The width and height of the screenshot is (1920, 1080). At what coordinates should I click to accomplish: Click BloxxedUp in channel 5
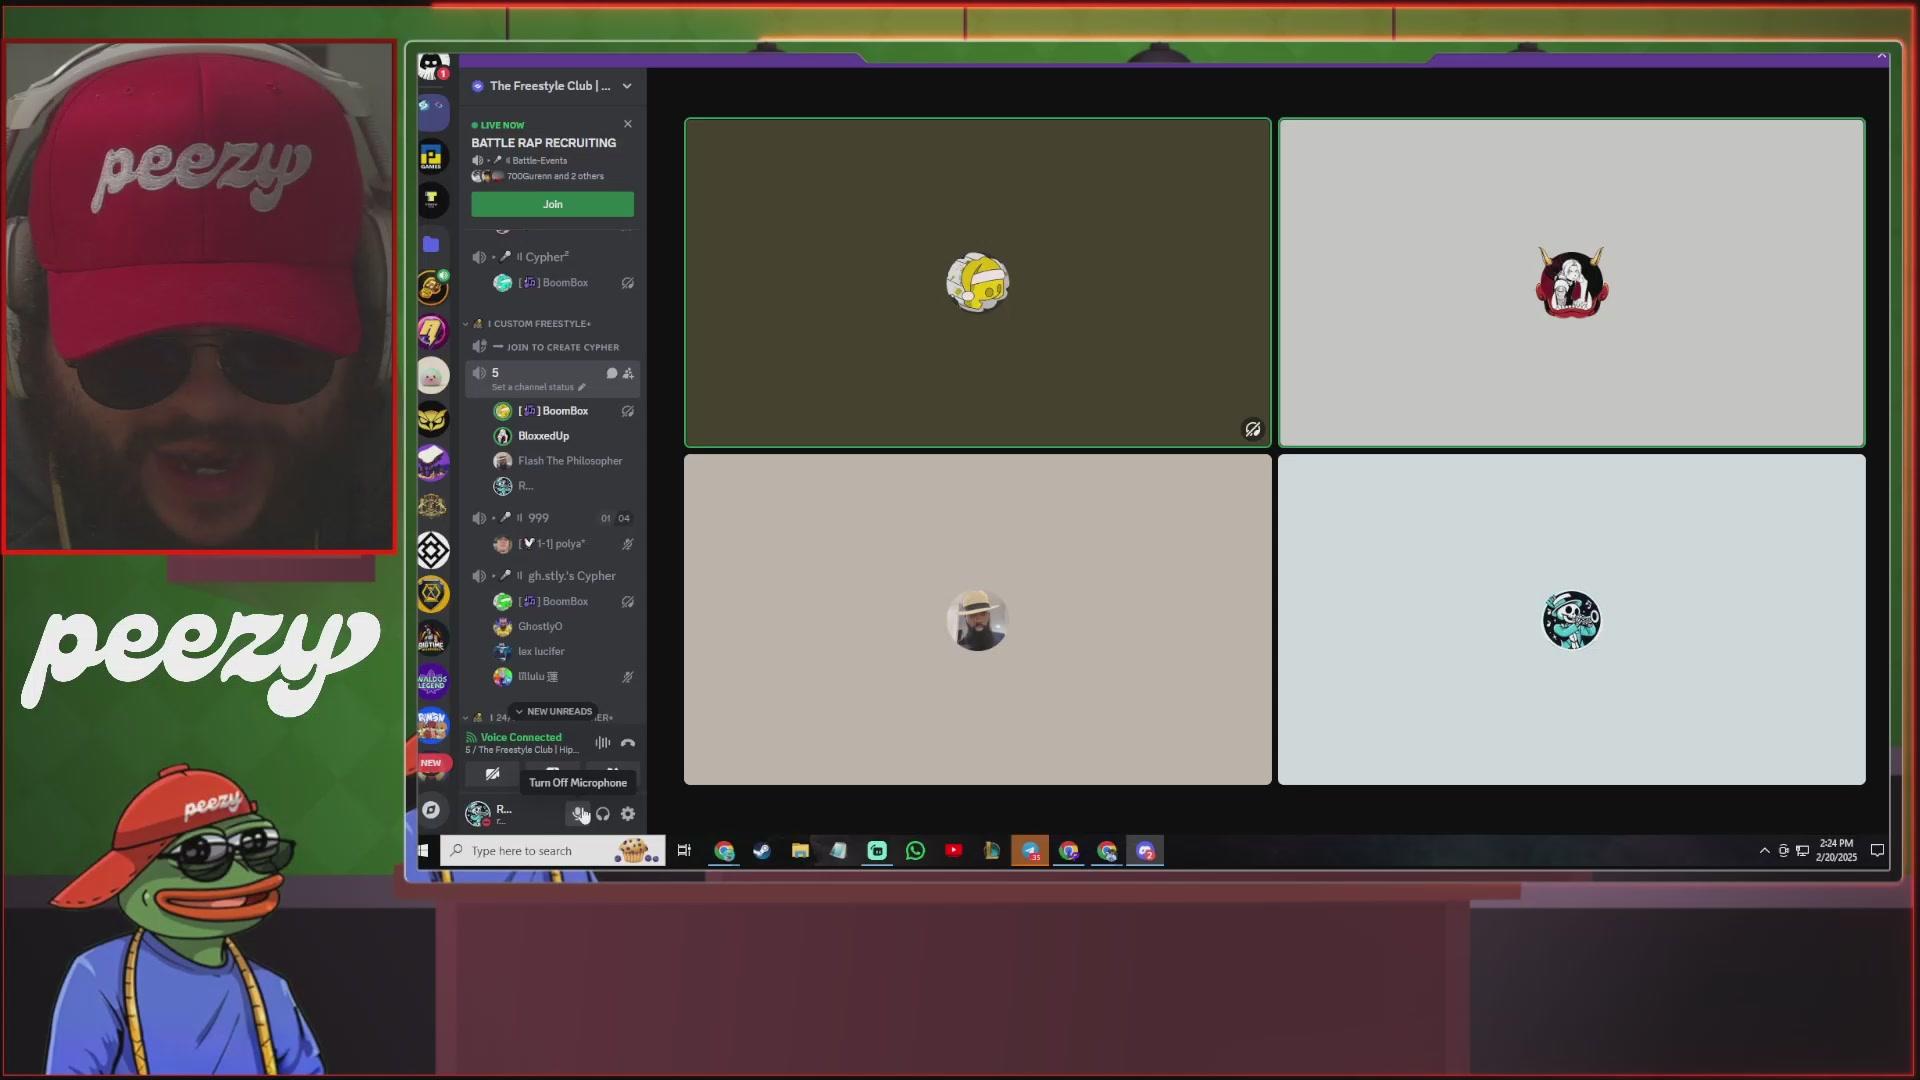(x=544, y=436)
